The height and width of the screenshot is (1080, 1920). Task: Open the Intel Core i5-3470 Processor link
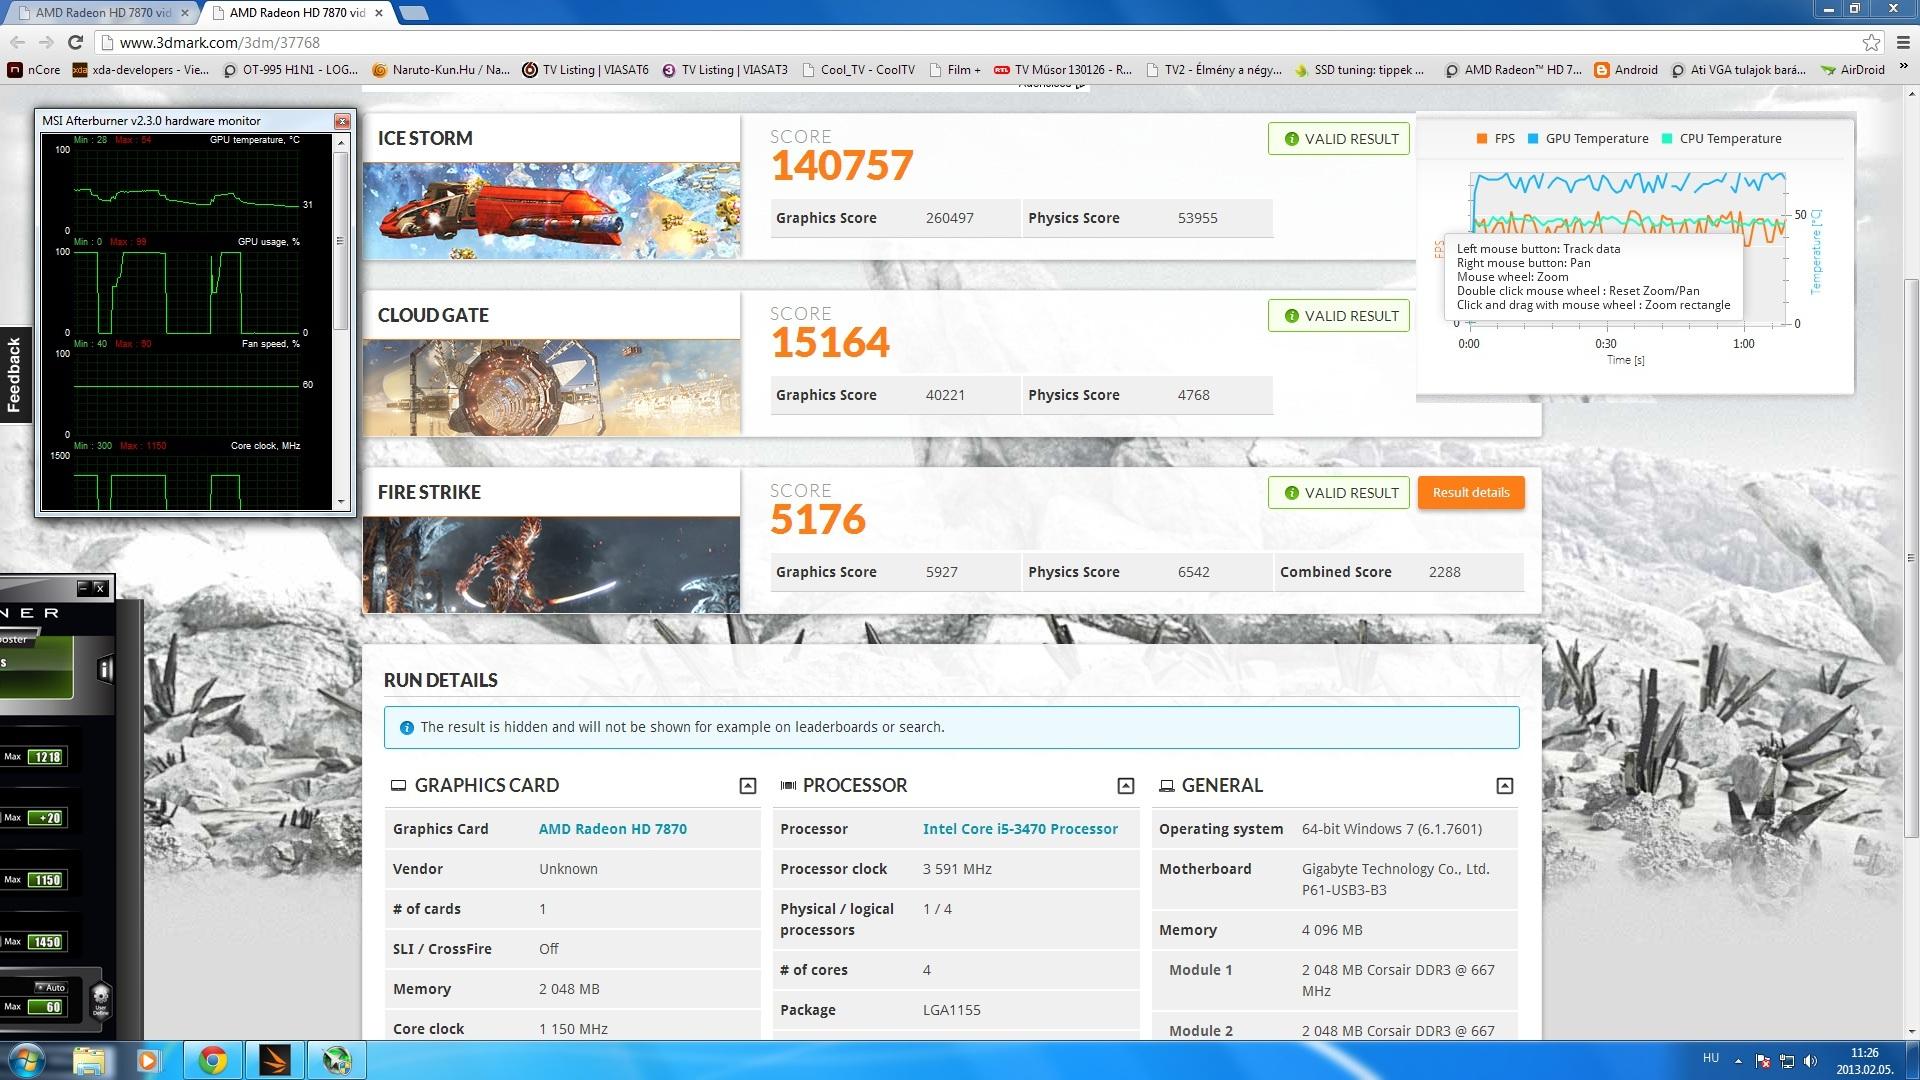click(x=1020, y=829)
